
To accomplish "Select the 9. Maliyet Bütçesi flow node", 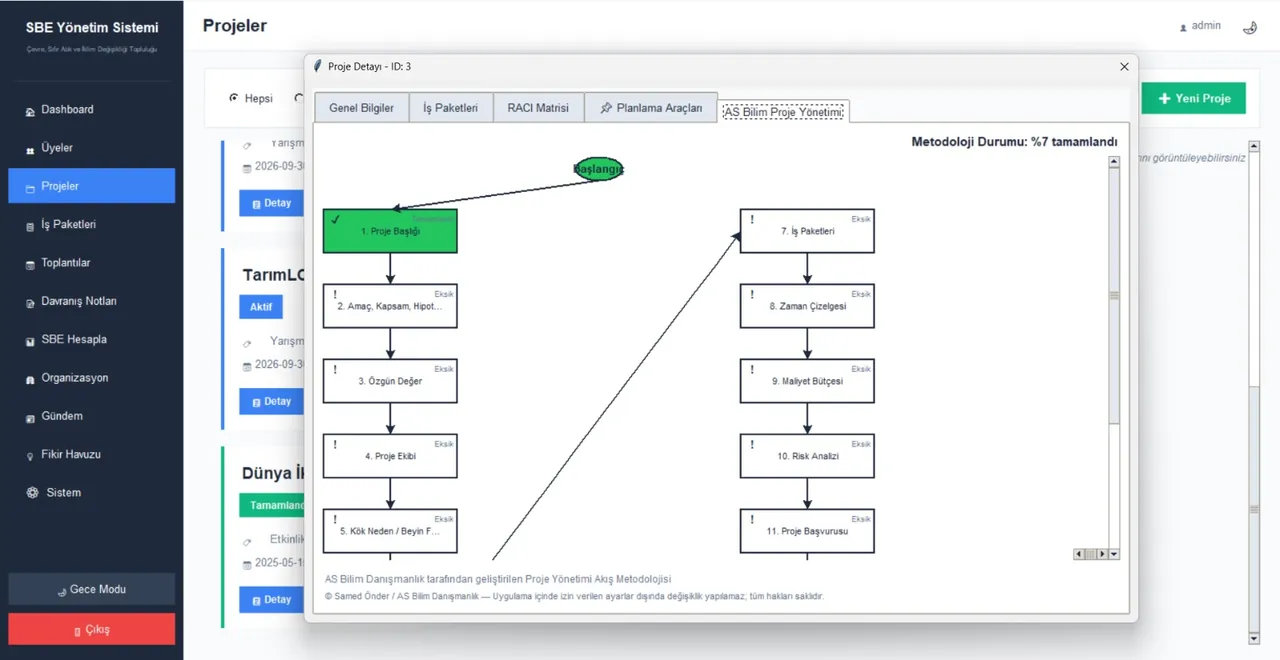I will coord(807,381).
